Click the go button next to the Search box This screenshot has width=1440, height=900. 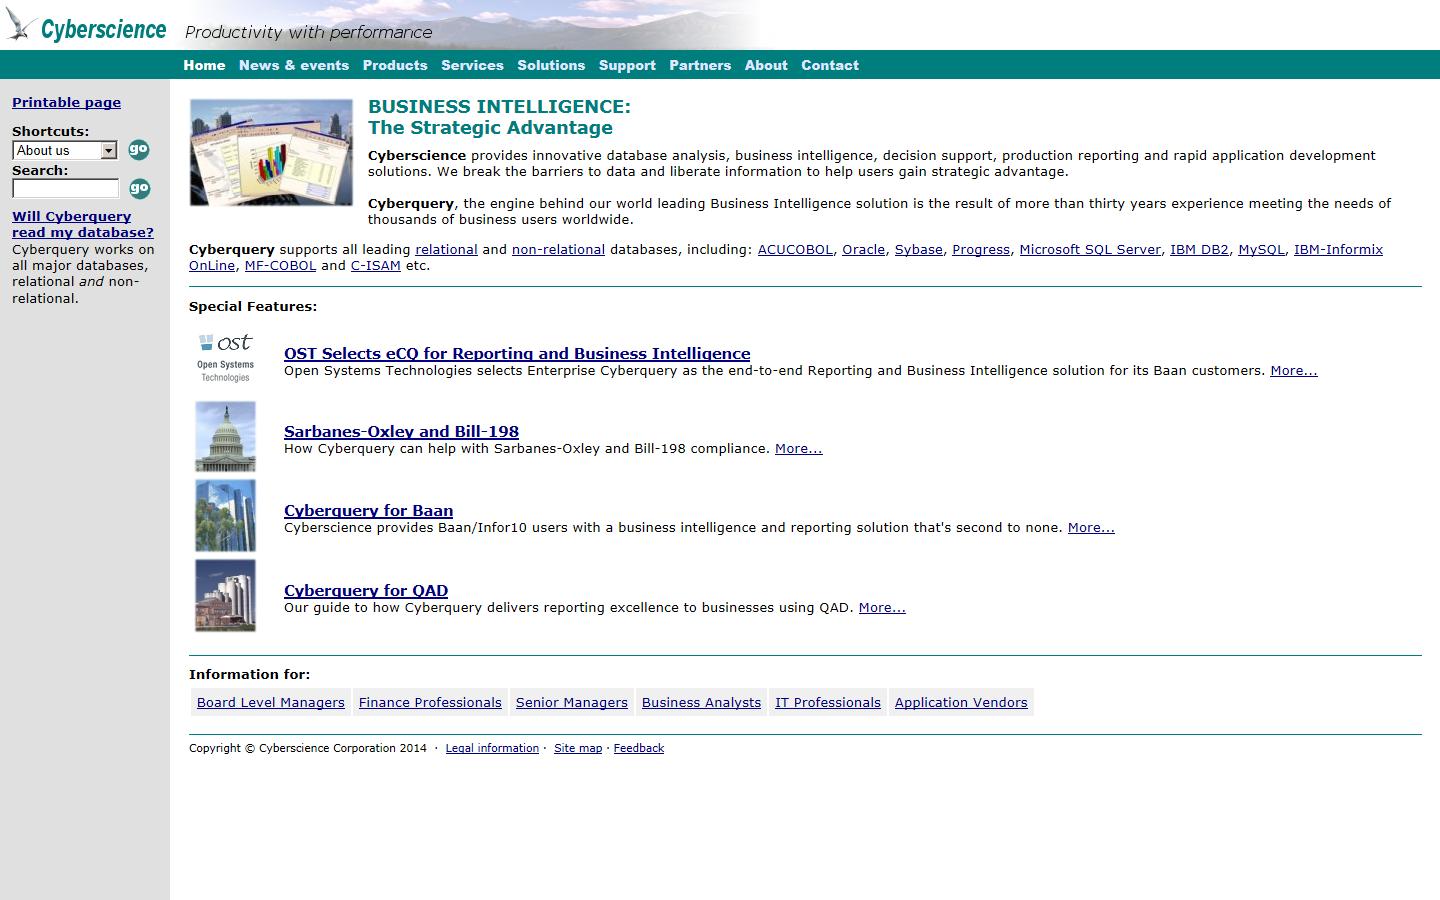click(138, 188)
